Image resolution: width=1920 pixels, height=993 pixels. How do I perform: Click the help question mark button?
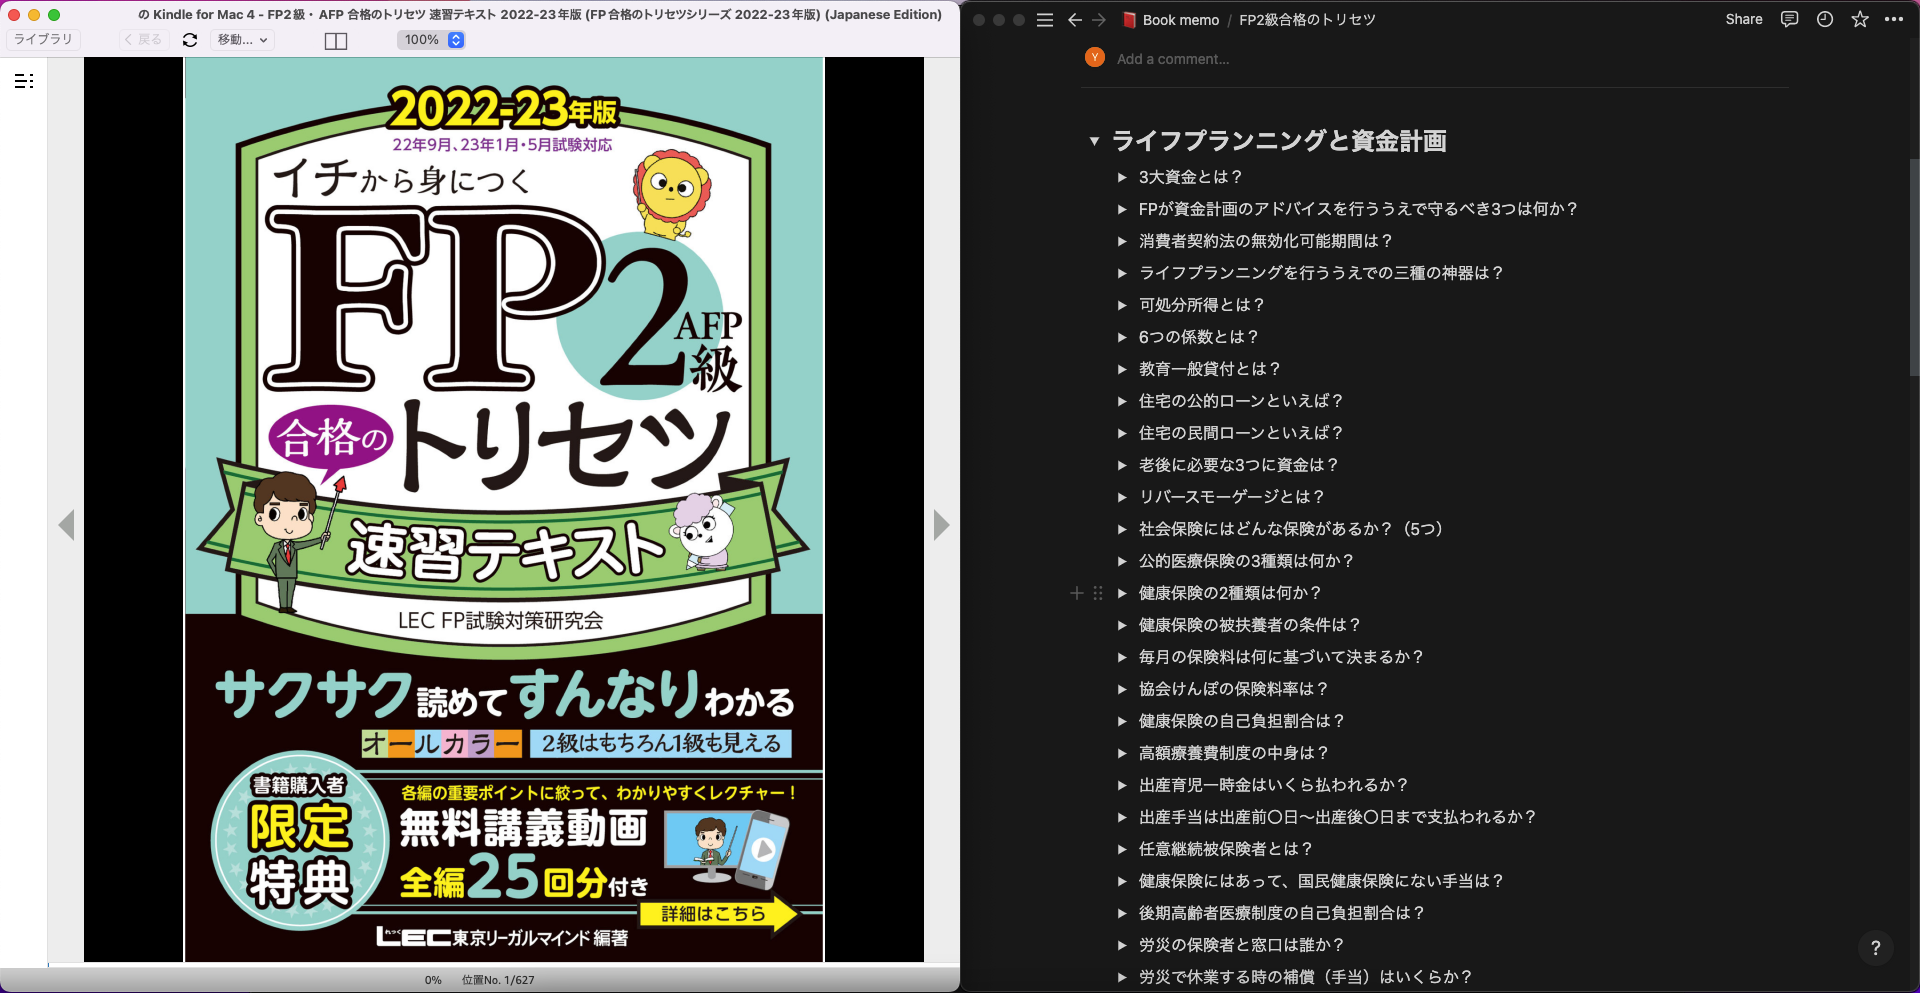pyautogui.click(x=1877, y=948)
